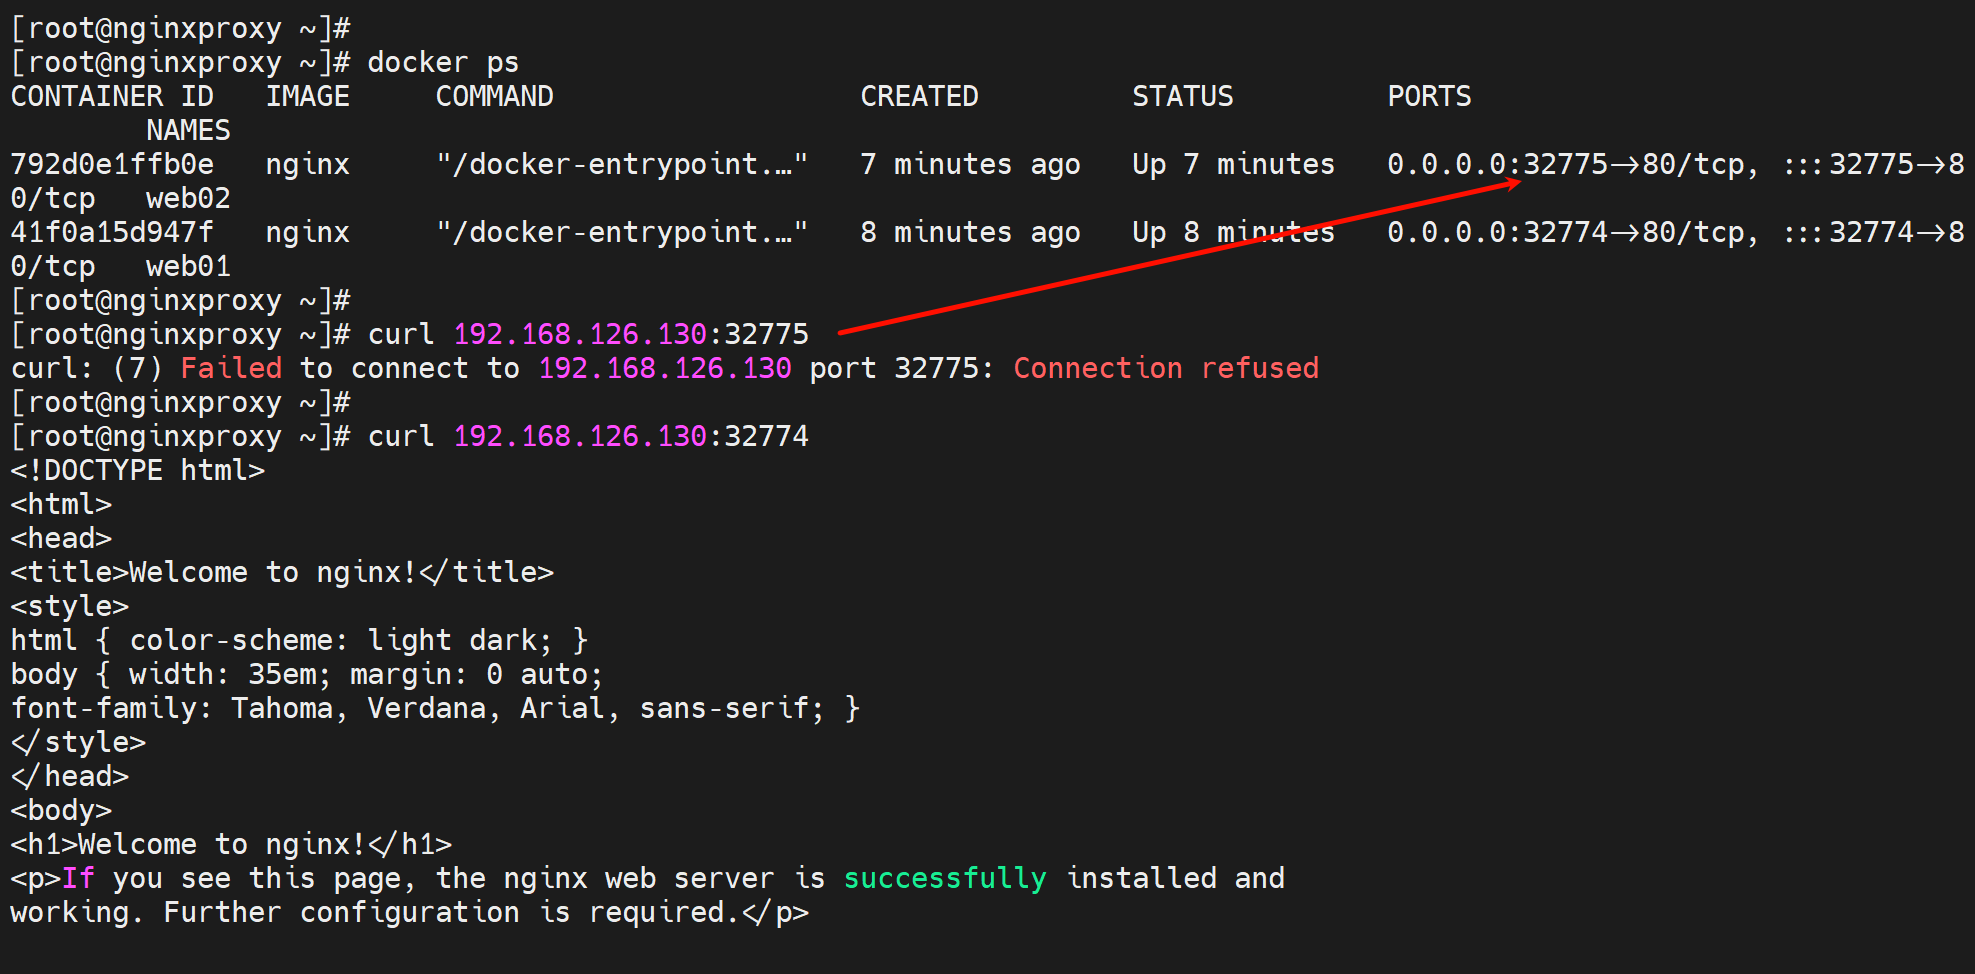This screenshot has height=974, width=1975.
Task: Click the COMMAND column header
Action: (494, 96)
